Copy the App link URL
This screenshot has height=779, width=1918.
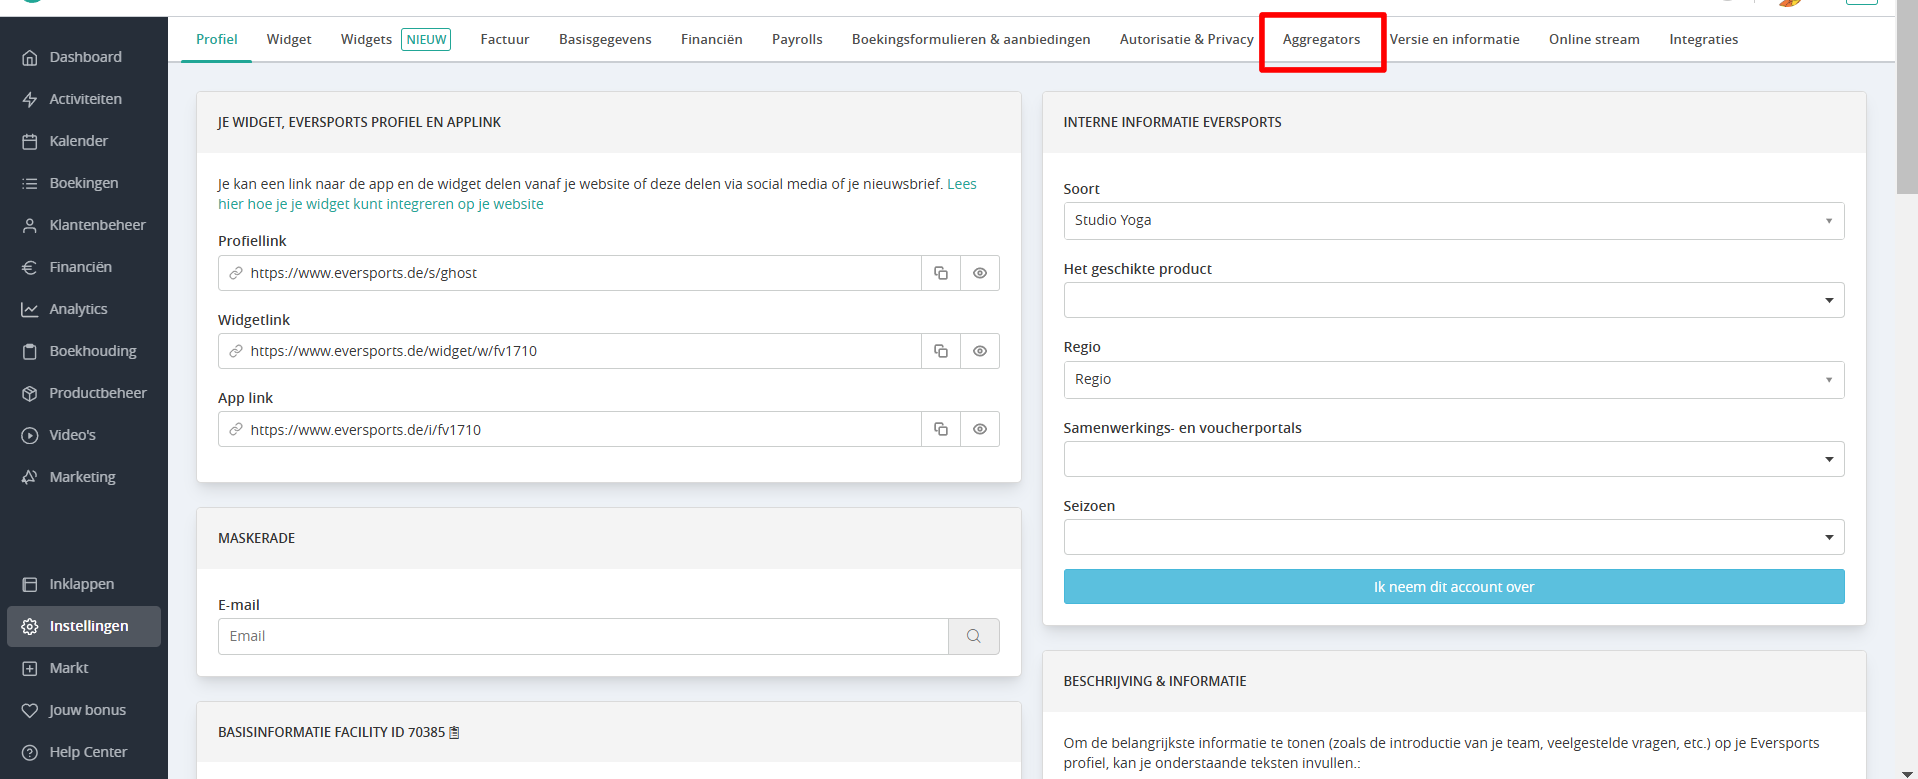[941, 429]
